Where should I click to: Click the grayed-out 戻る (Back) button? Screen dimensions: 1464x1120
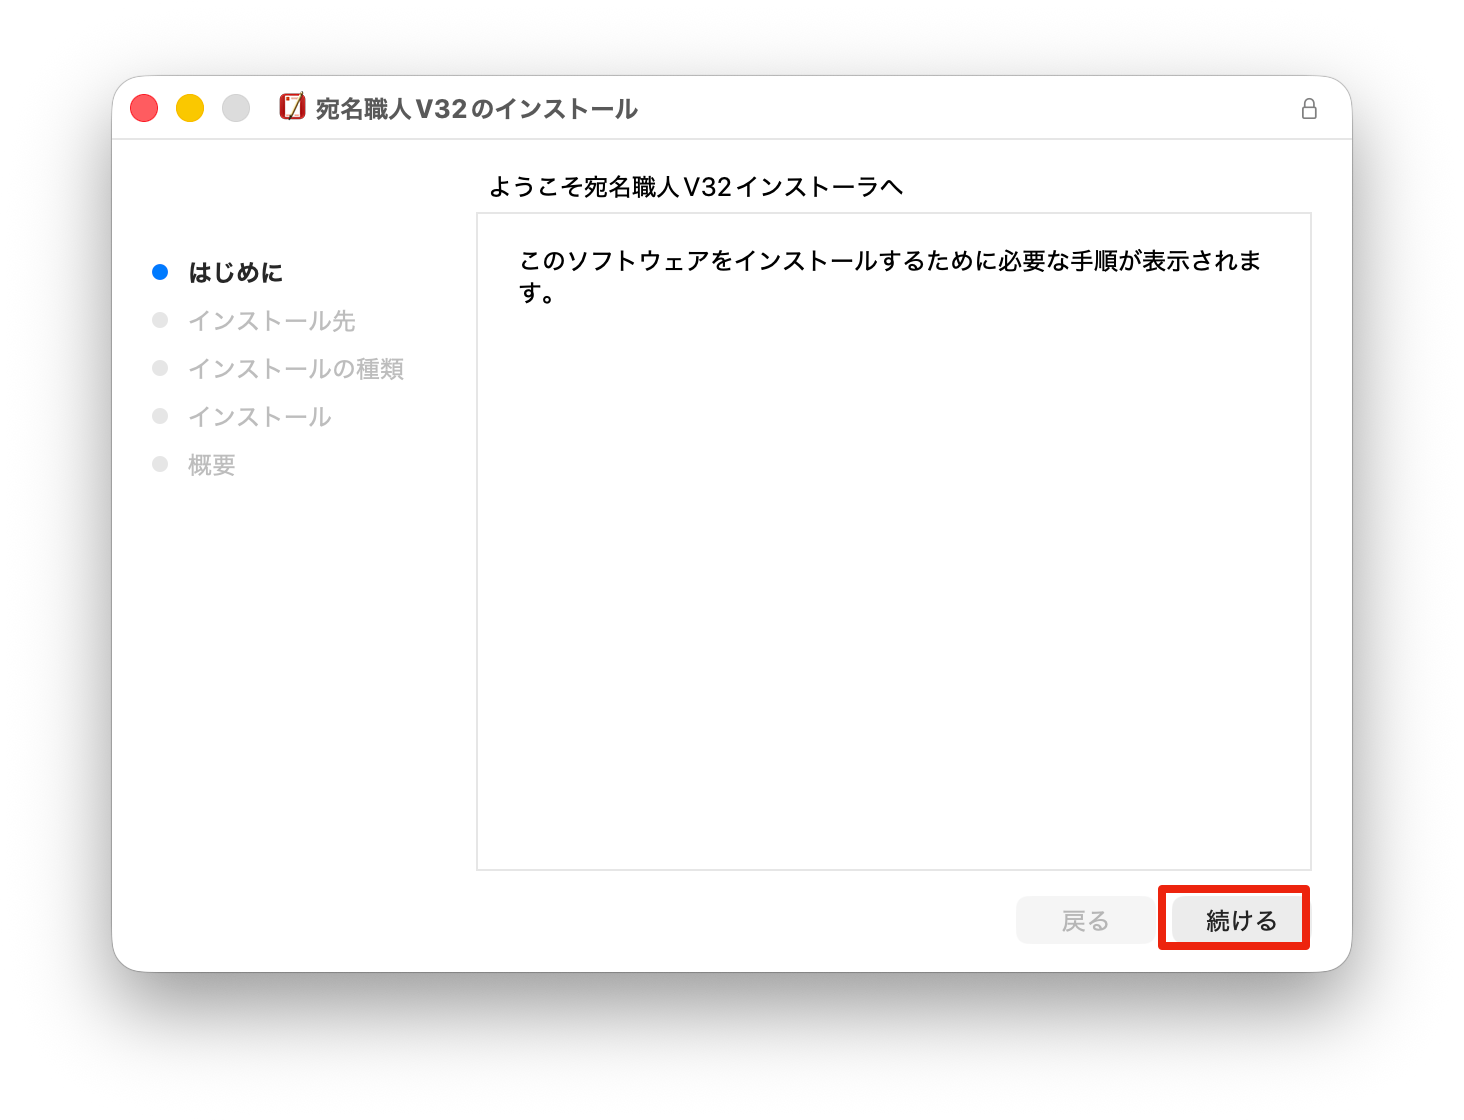click(x=1085, y=920)
